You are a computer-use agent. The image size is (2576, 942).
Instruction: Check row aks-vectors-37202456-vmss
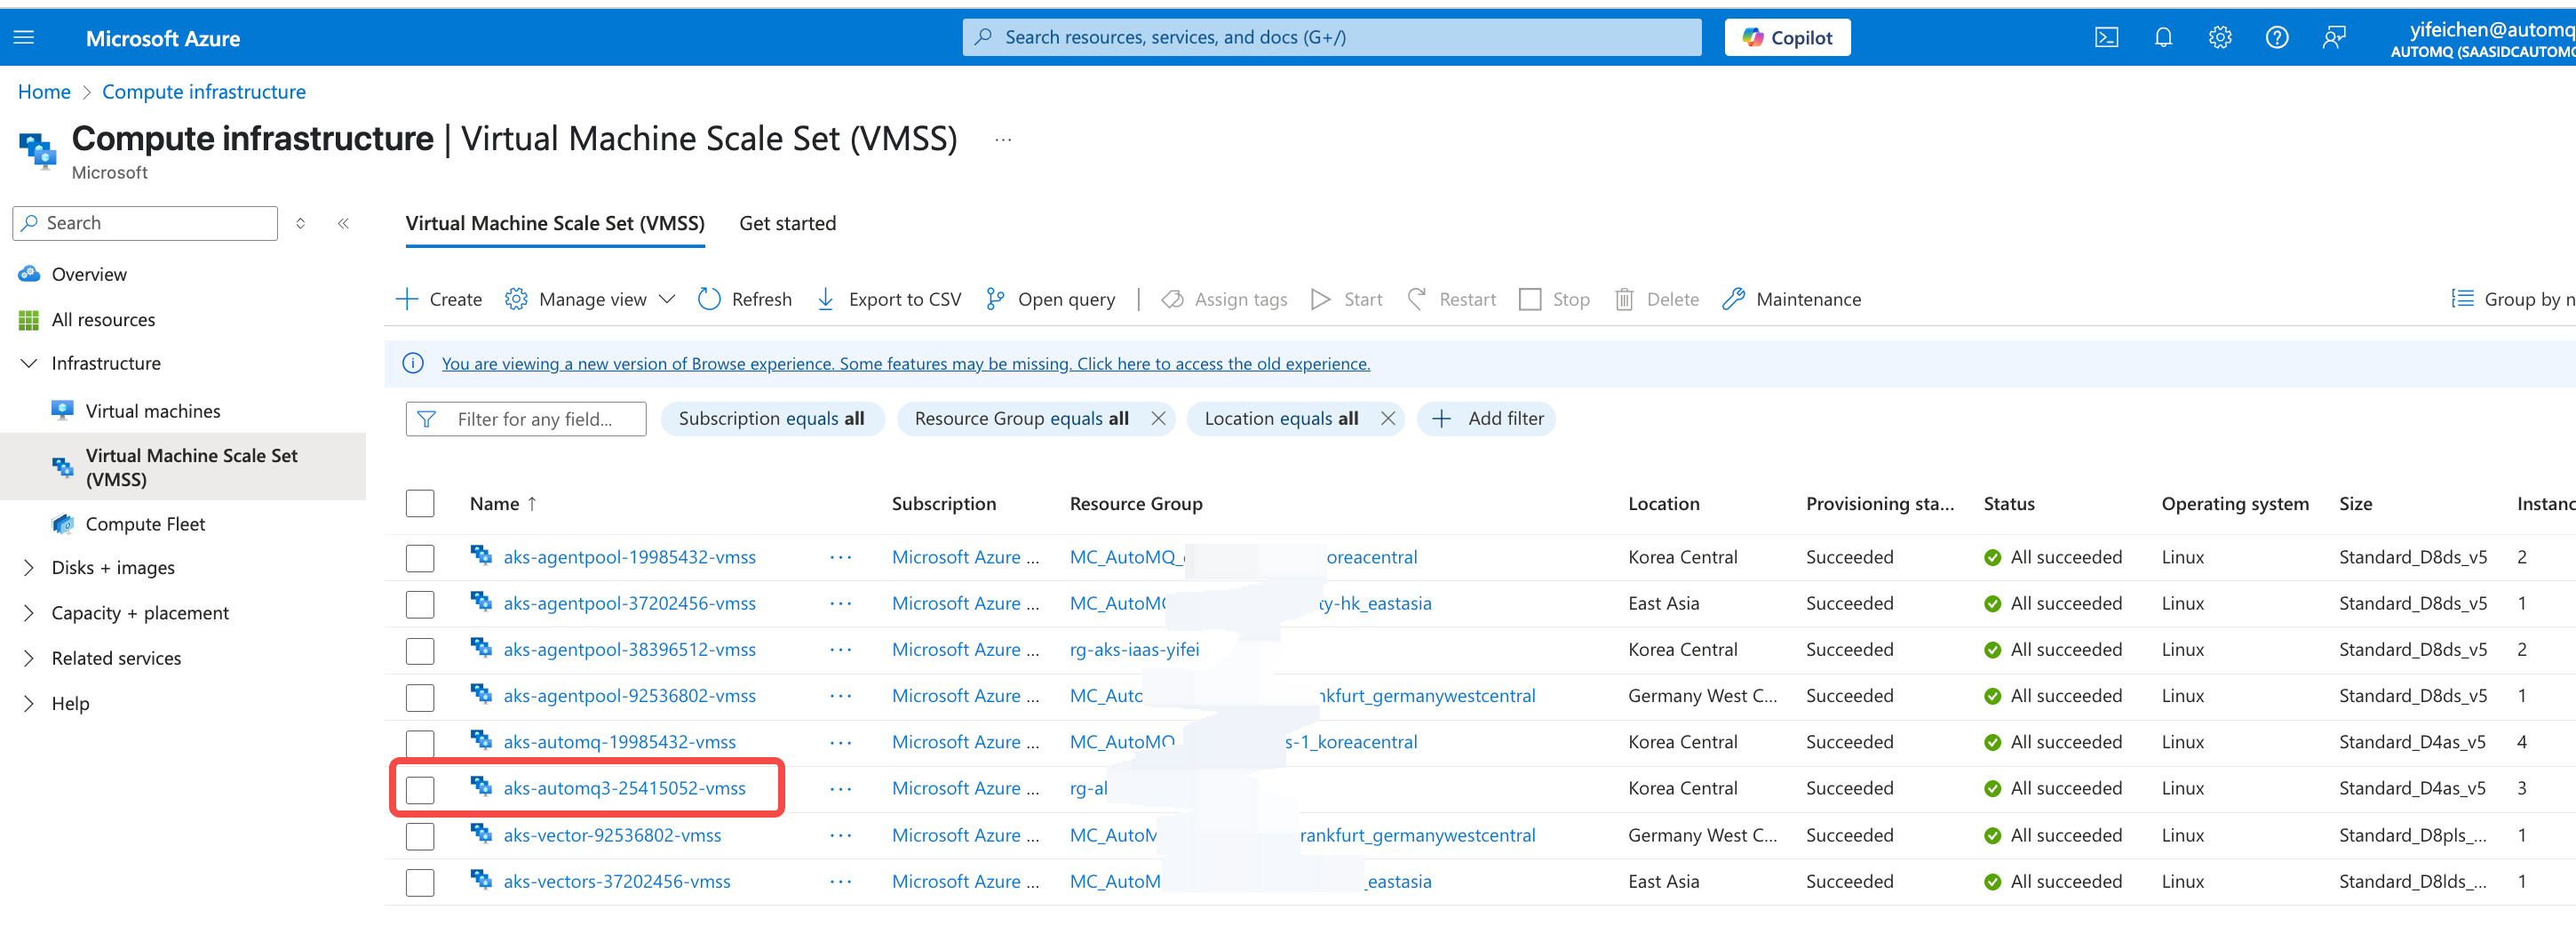point(420,882)
